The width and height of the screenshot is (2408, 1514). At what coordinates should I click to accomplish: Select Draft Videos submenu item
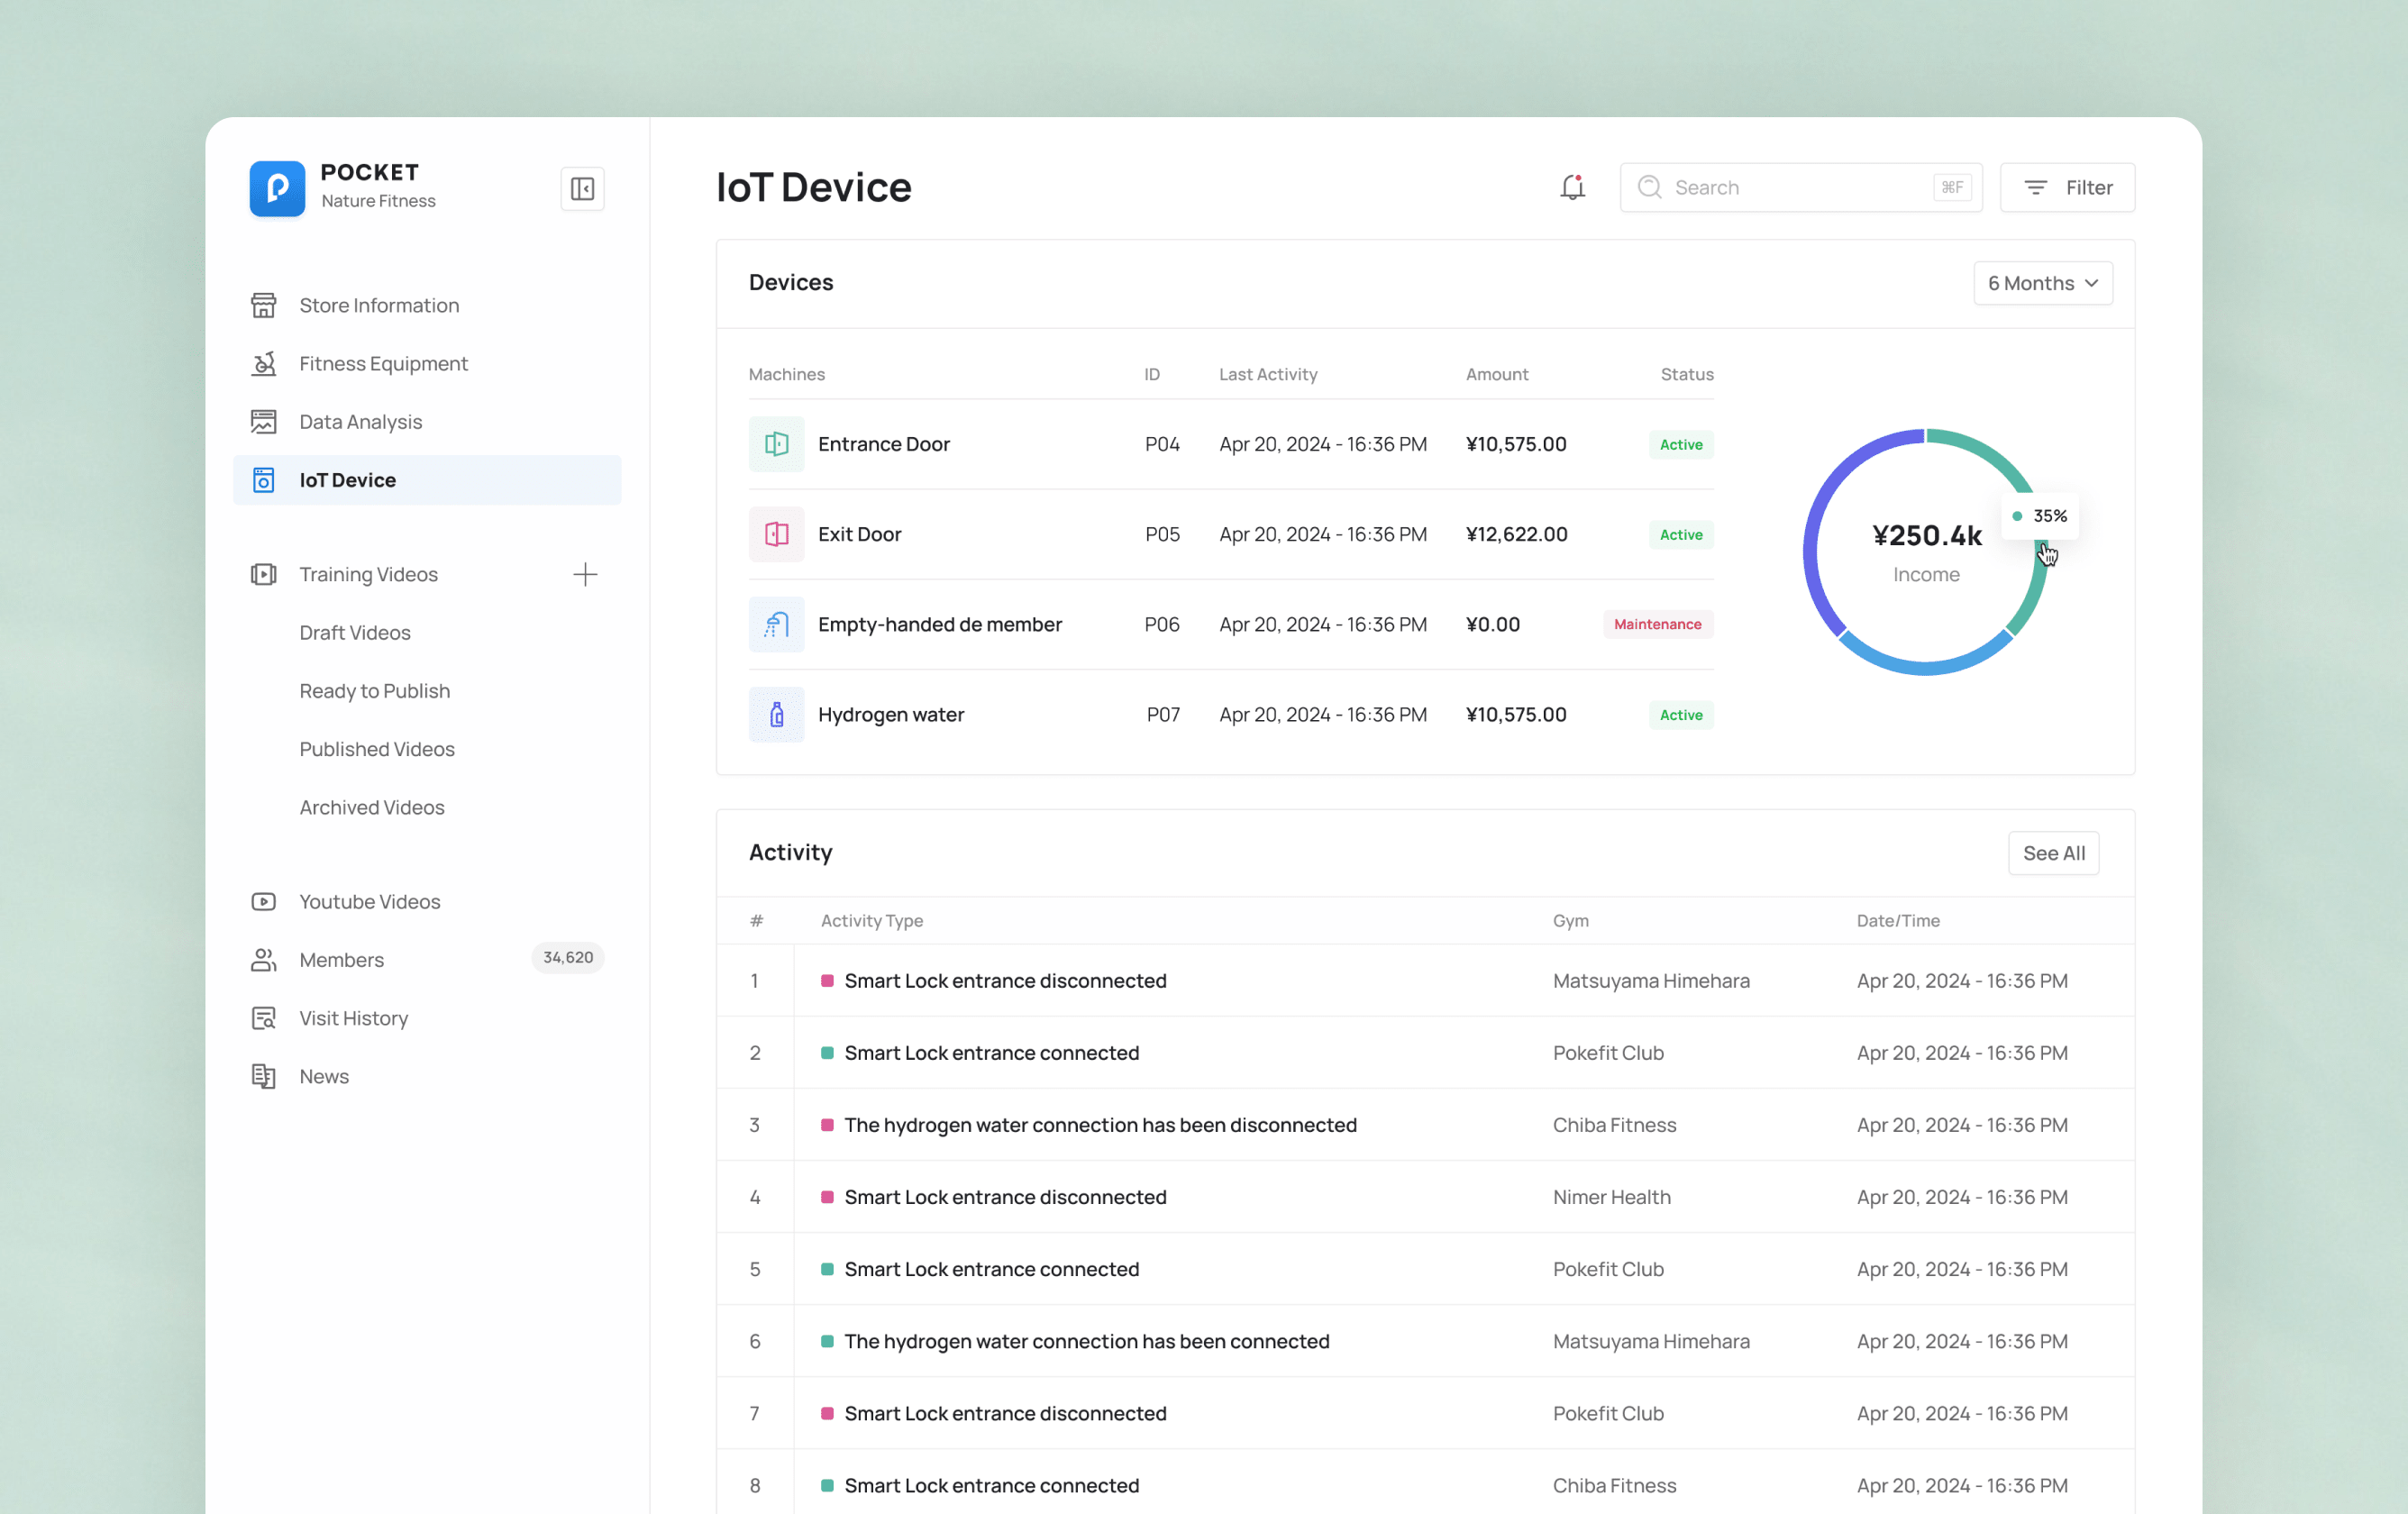tap(355, 632)
